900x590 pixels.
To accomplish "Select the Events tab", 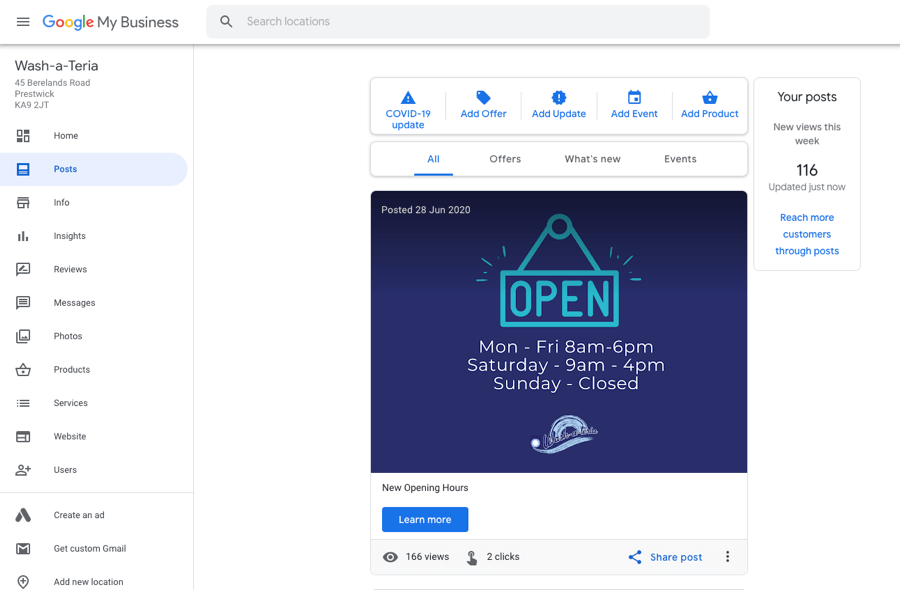I will [680, 159].
